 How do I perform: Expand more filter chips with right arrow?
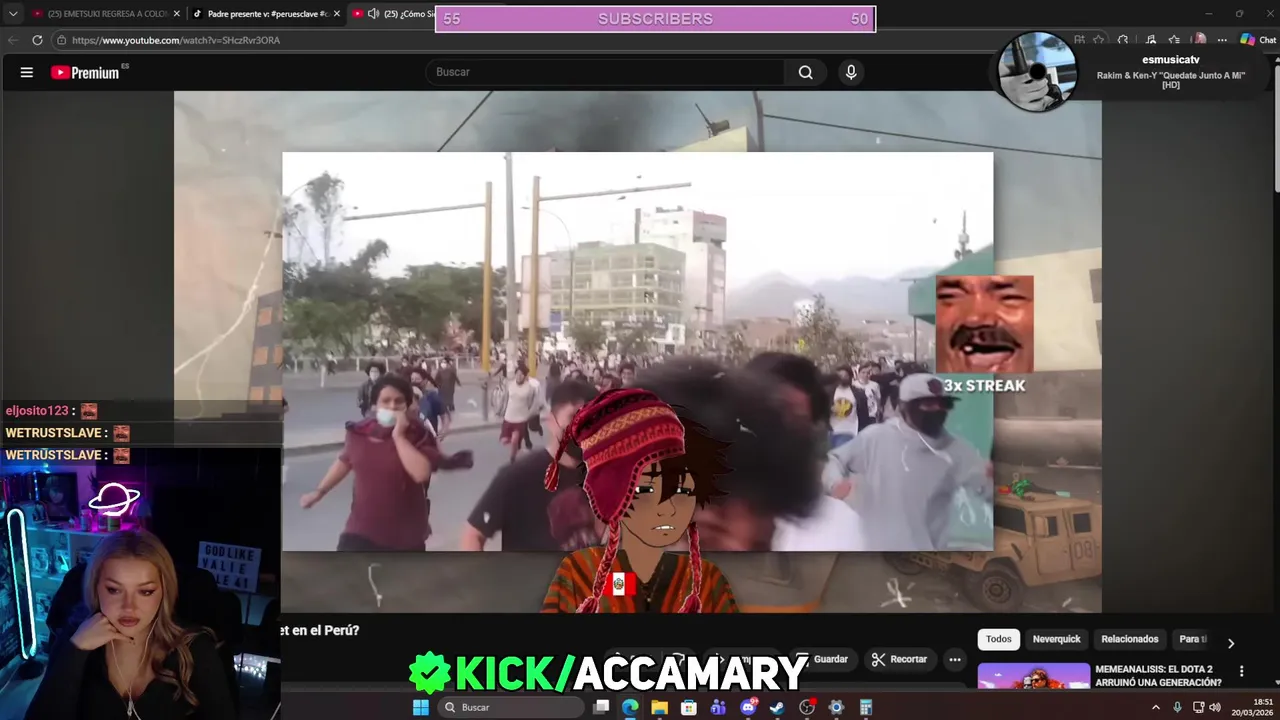click(1231, 643)
